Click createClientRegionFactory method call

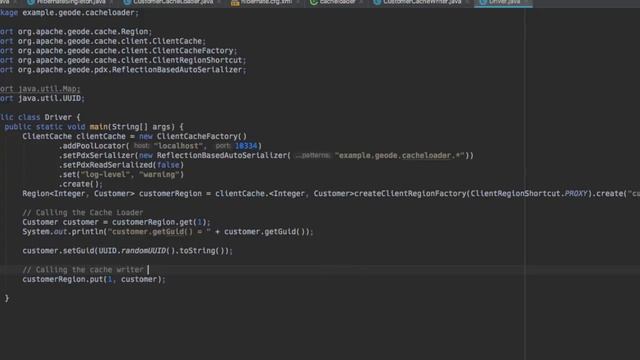[410, 193]
